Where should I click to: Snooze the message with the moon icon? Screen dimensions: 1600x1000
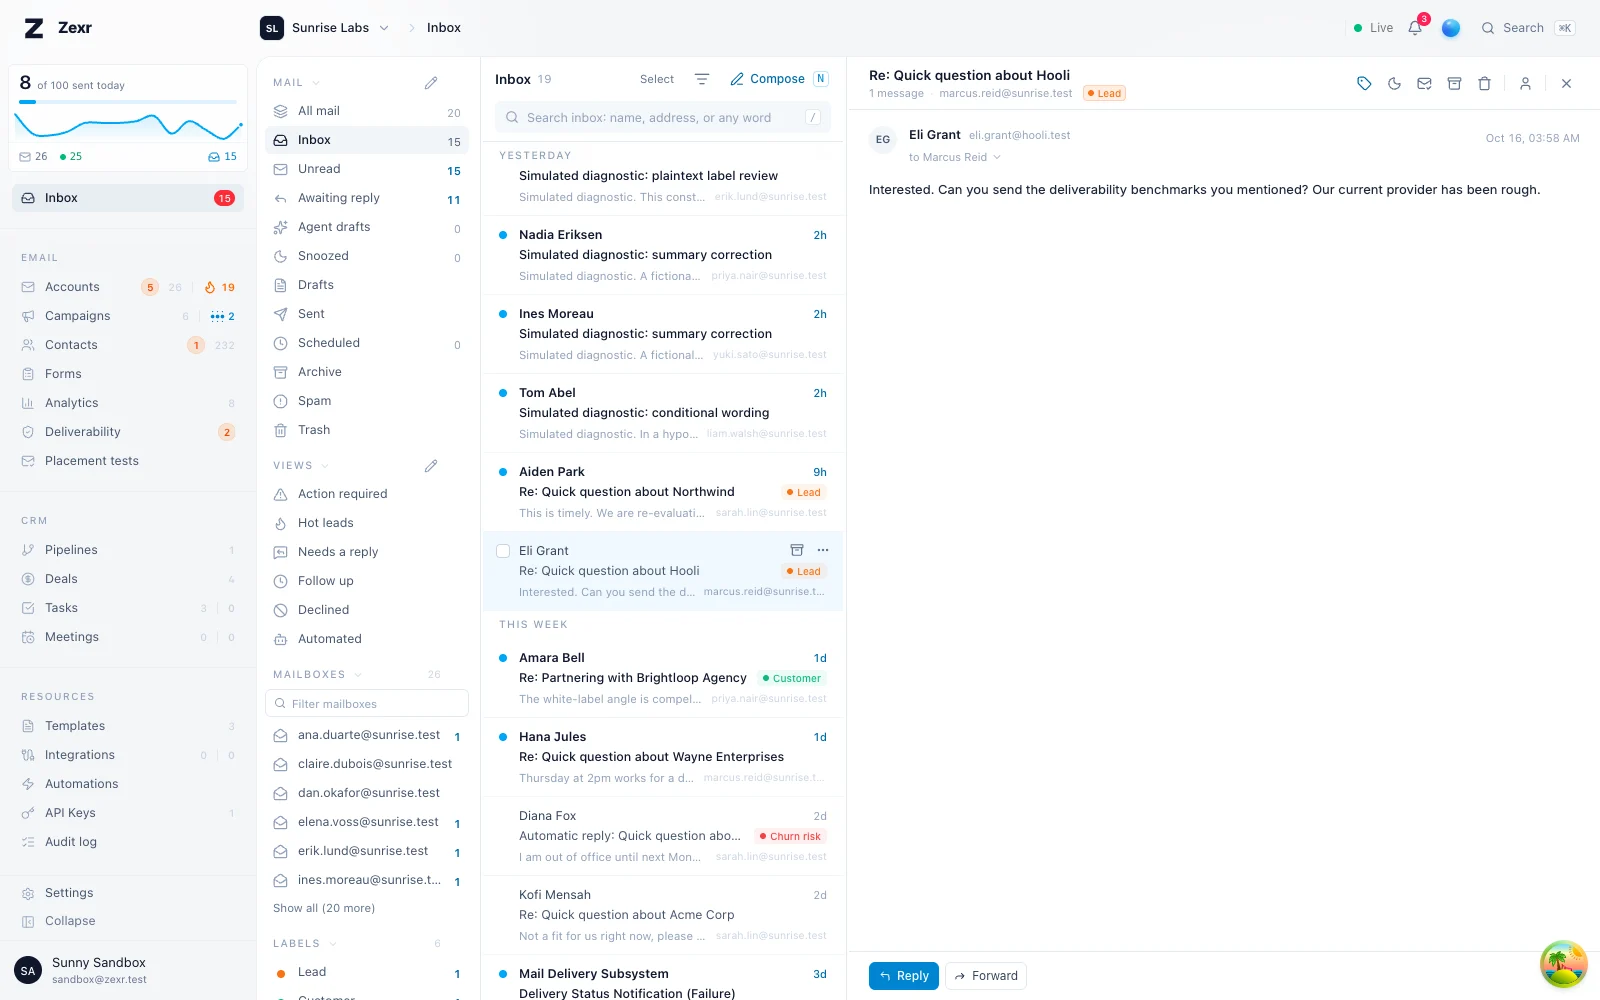(x=1394, y=84)
